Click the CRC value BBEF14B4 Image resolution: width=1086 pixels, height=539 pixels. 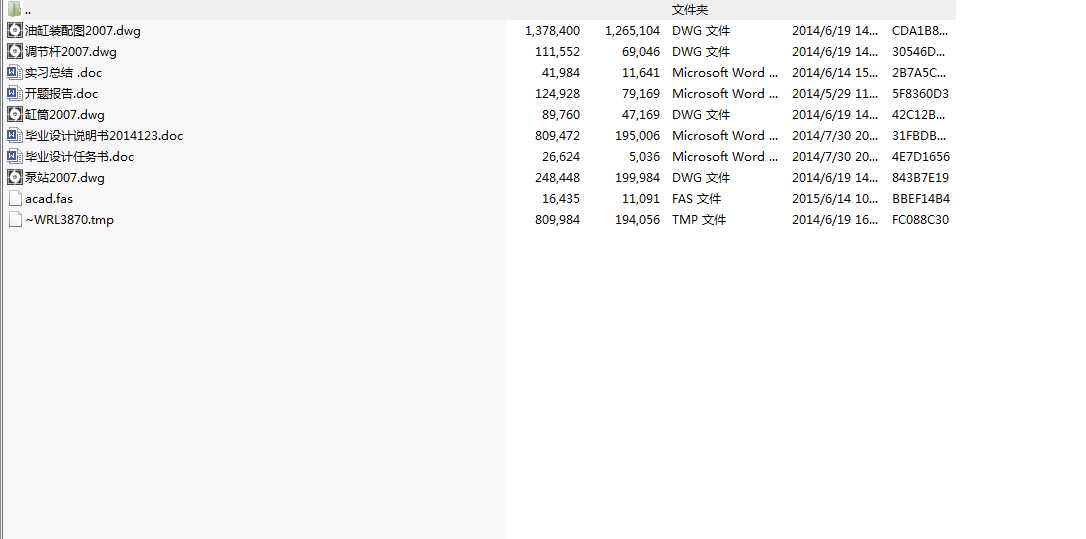[920, 199]
